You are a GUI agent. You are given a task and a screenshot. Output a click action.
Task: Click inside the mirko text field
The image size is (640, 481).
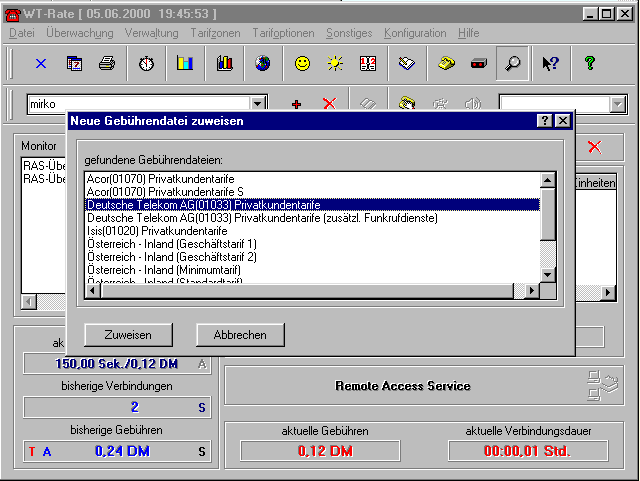139,104
